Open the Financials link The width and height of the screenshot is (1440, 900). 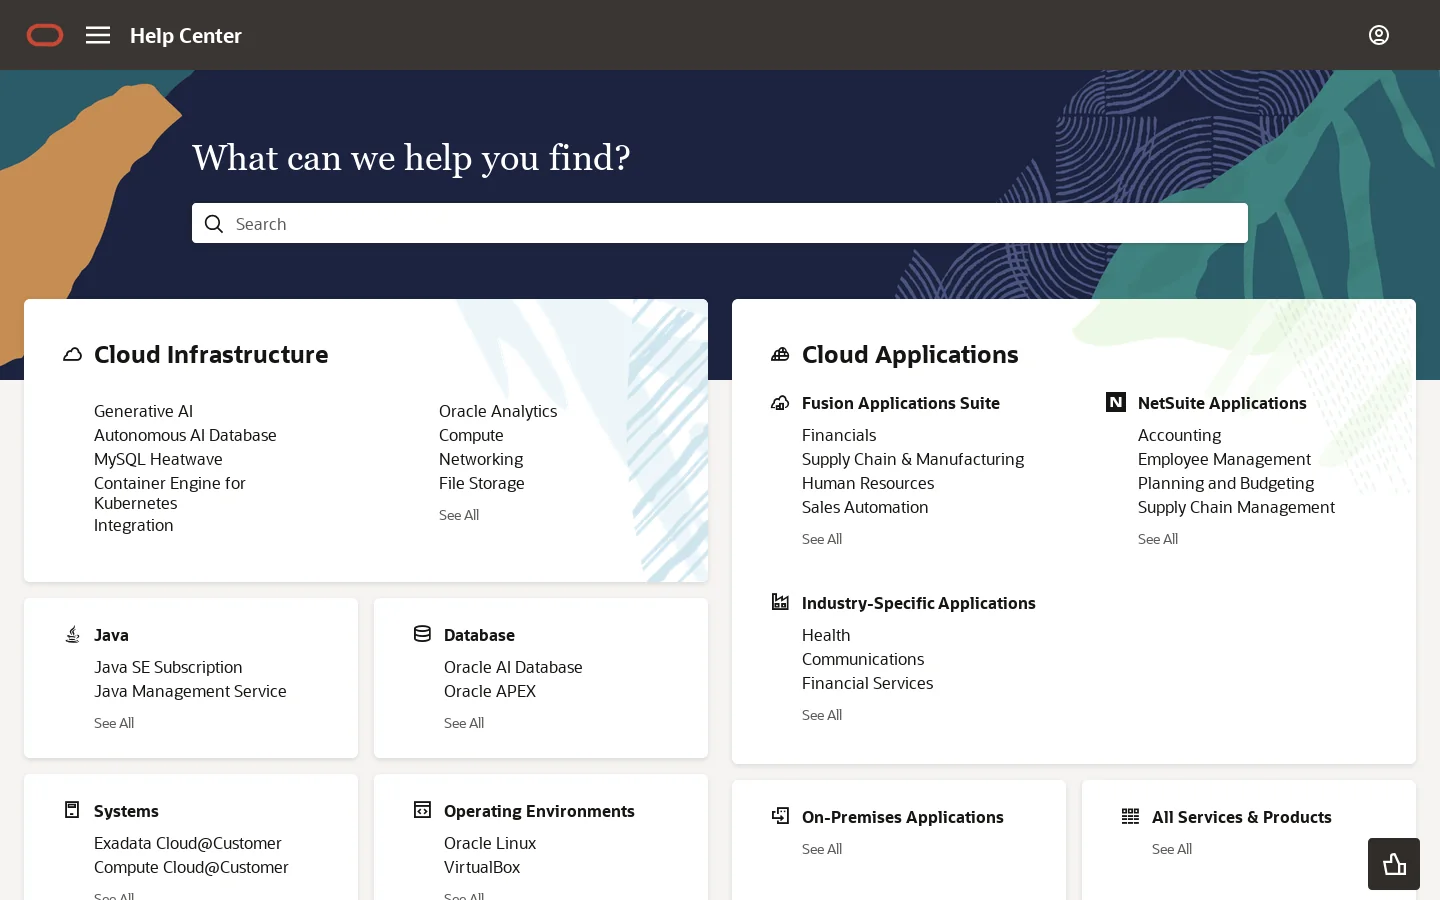pos(839,435)
